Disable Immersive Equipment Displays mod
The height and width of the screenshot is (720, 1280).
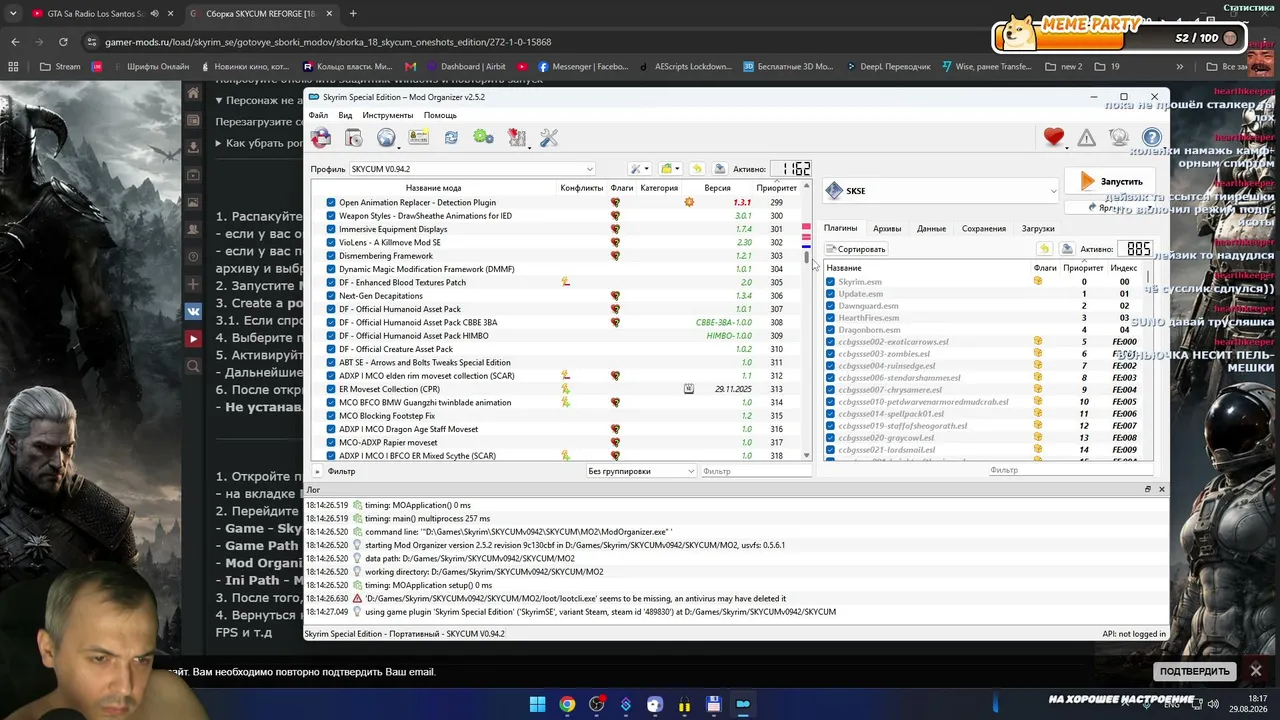coord(331,229)
